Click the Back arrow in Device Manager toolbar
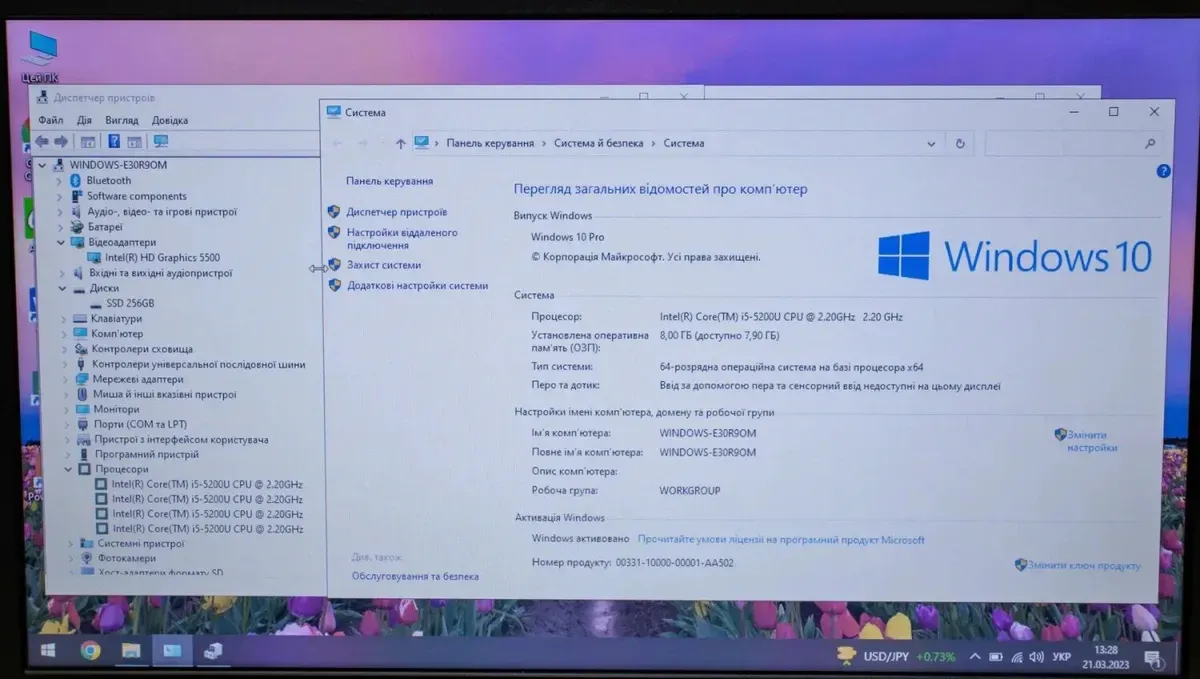 [x=42, y=142]
